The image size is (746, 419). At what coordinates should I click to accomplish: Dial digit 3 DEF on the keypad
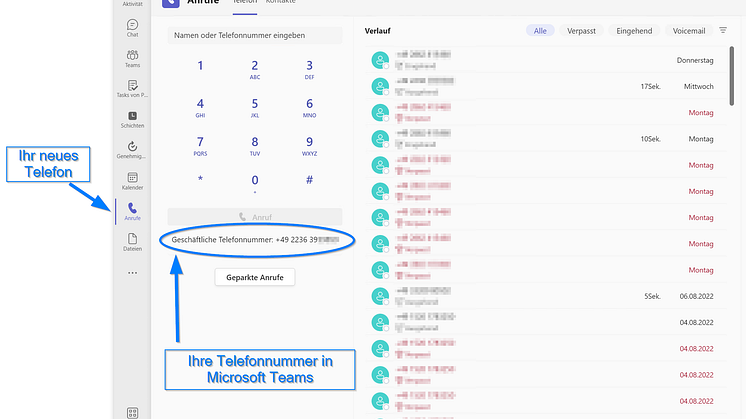tap(309, 69)
